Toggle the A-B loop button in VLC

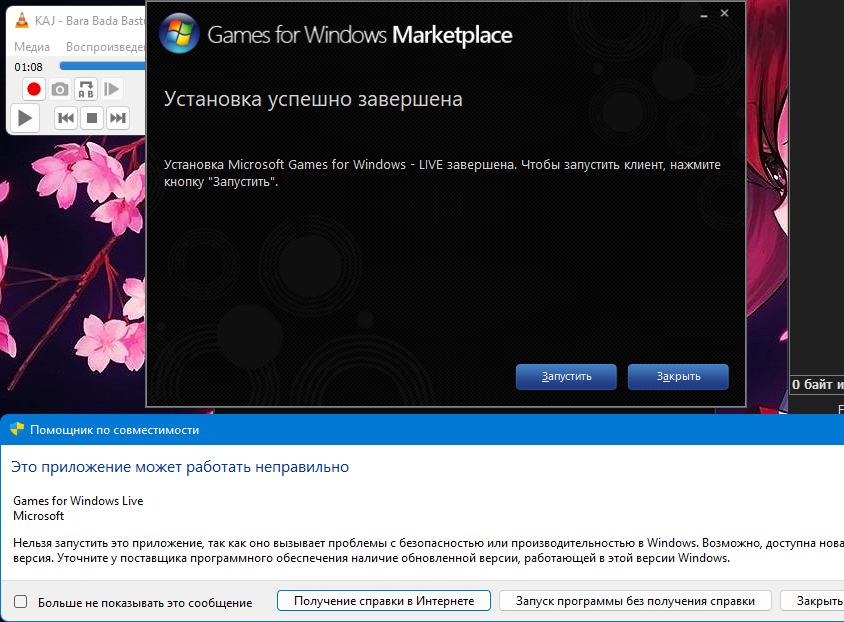[86, 89]
